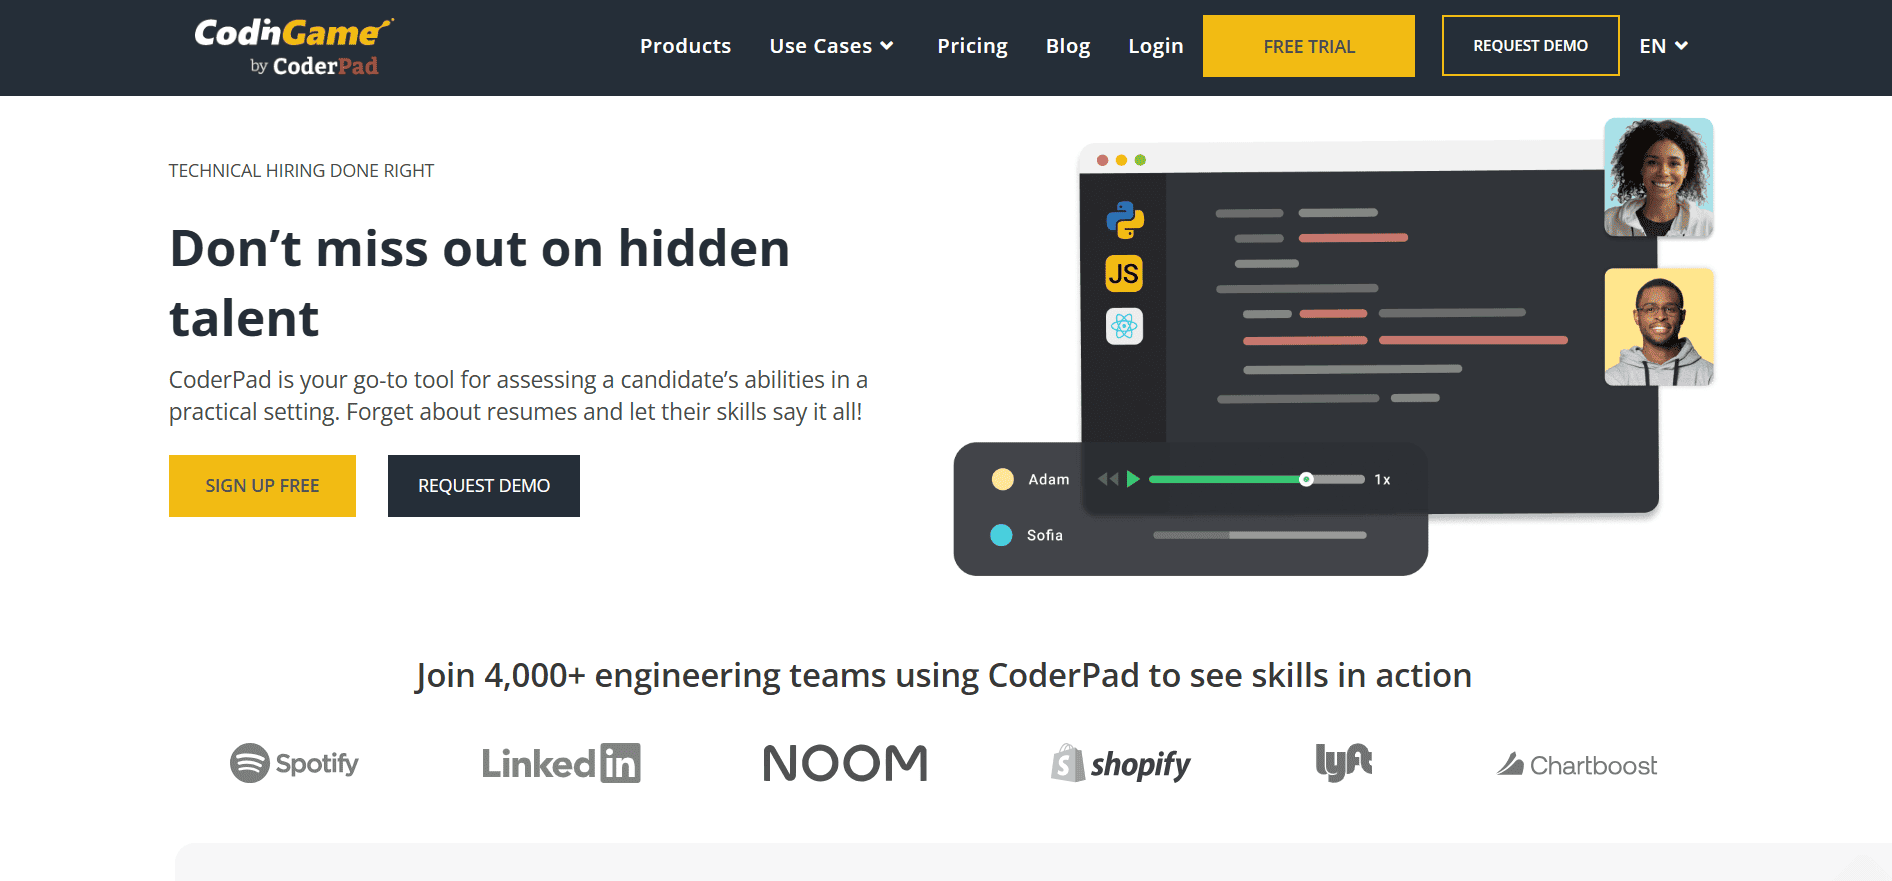The height and width of the screenshot is (881, 1892).
Task: Click the 'Don't miss out on hidden talent' heading
Action: [480, 283]
